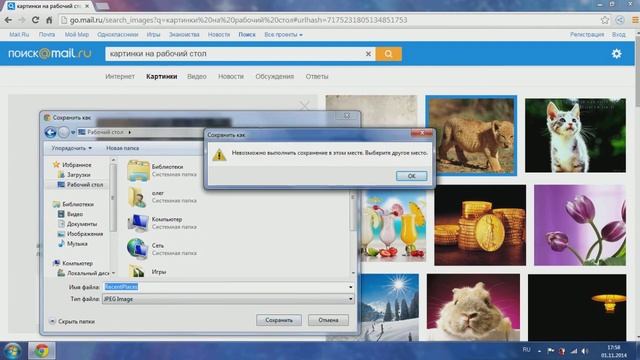This screenshot has width=640, height=360.
Task: Click the orange search magnifier button
Action: click(388, 54)
